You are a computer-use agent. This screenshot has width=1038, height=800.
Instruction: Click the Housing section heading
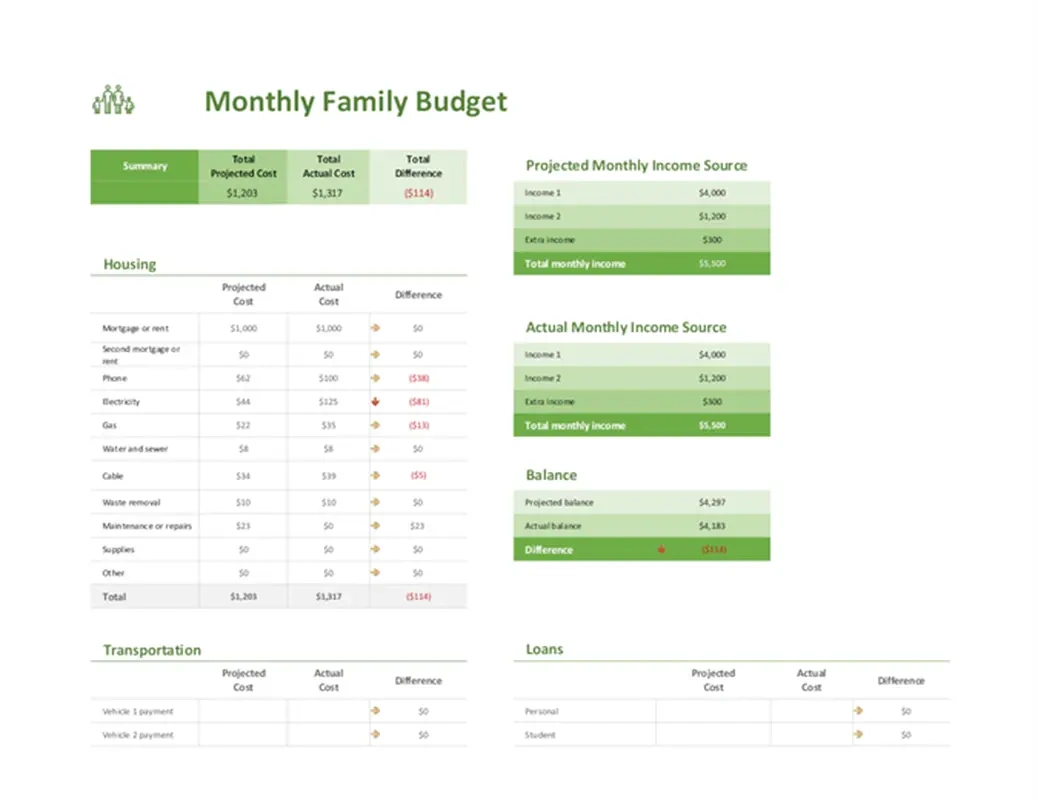128,264
